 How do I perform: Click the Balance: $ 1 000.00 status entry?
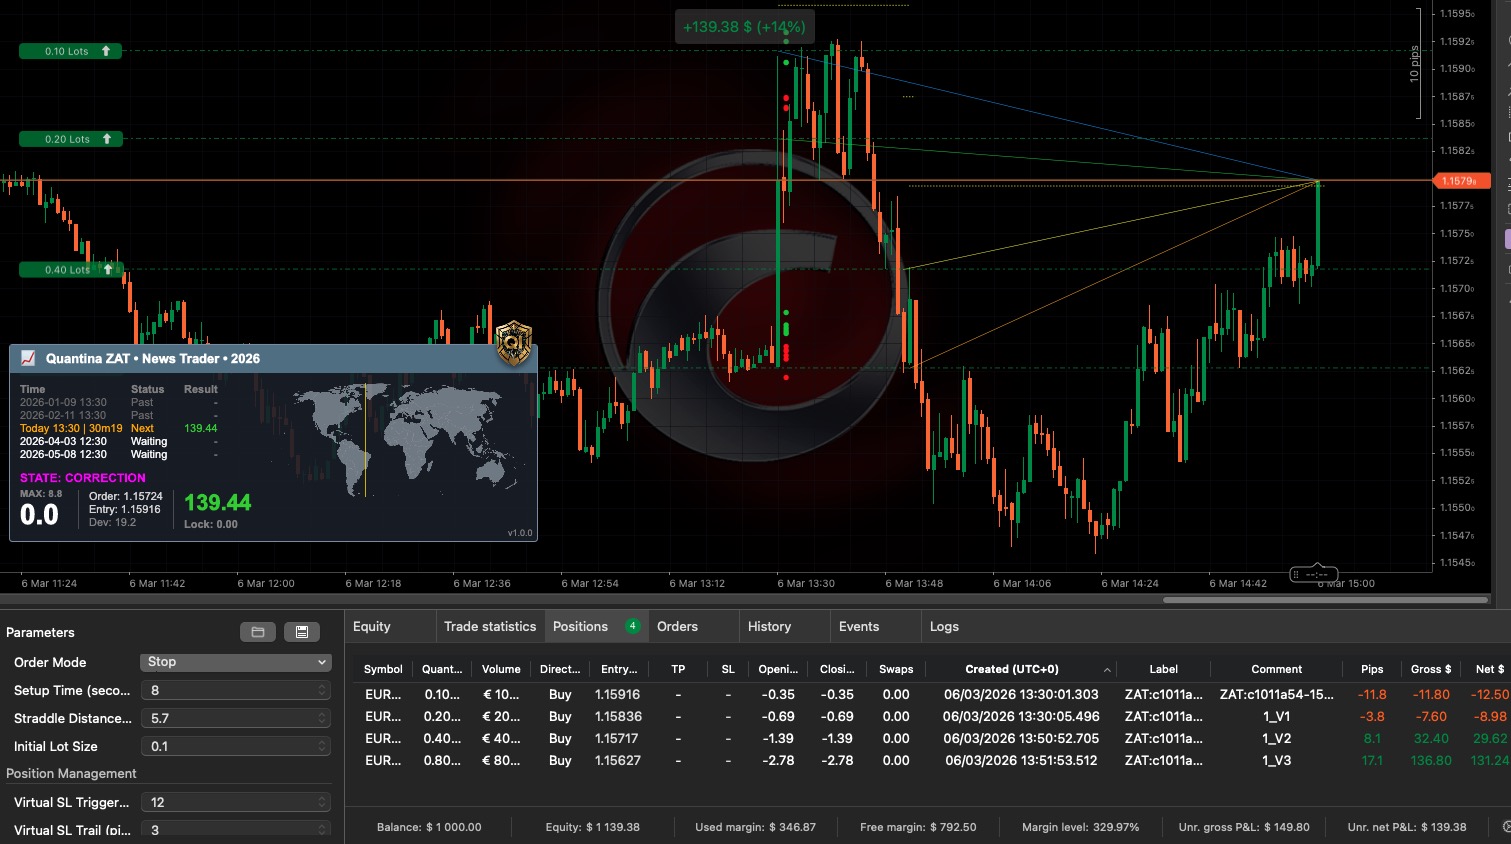(429, 827)
